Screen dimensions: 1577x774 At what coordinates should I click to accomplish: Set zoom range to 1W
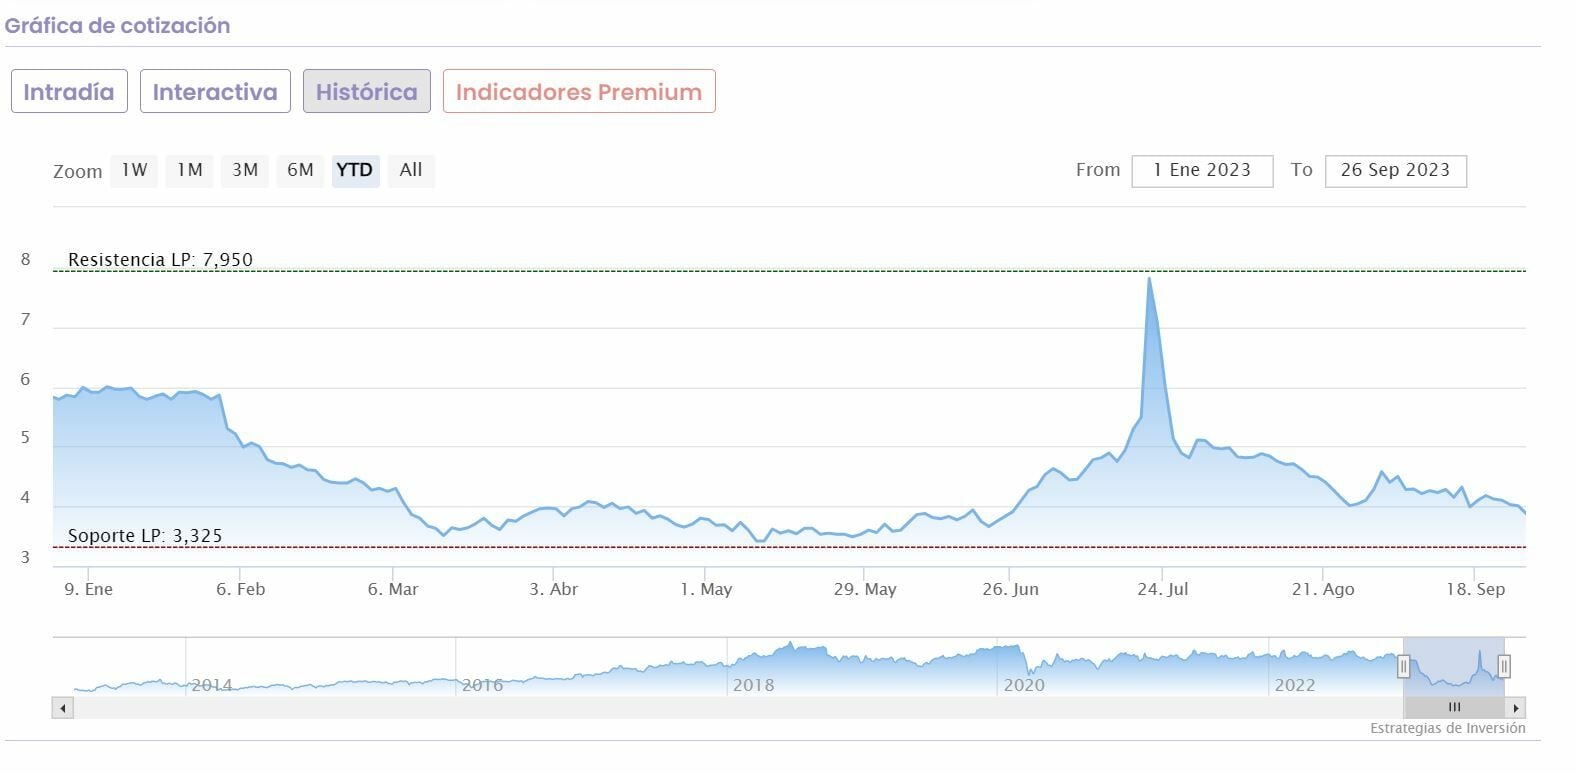click(x=134, y=170)
